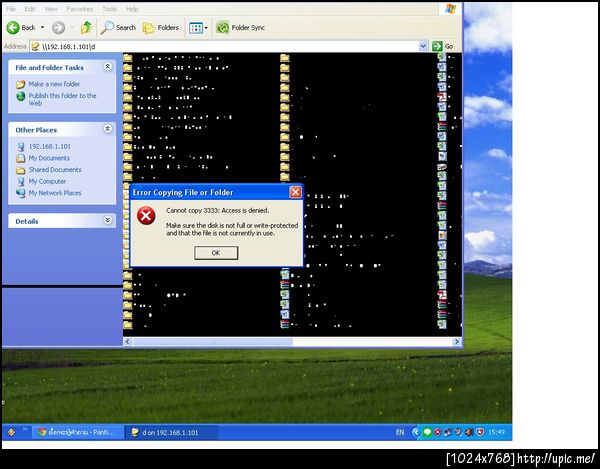Screen dimensions: 600x469
Task: Launch Folder Sync from the toolbar
Action: [x=240, y=28]
